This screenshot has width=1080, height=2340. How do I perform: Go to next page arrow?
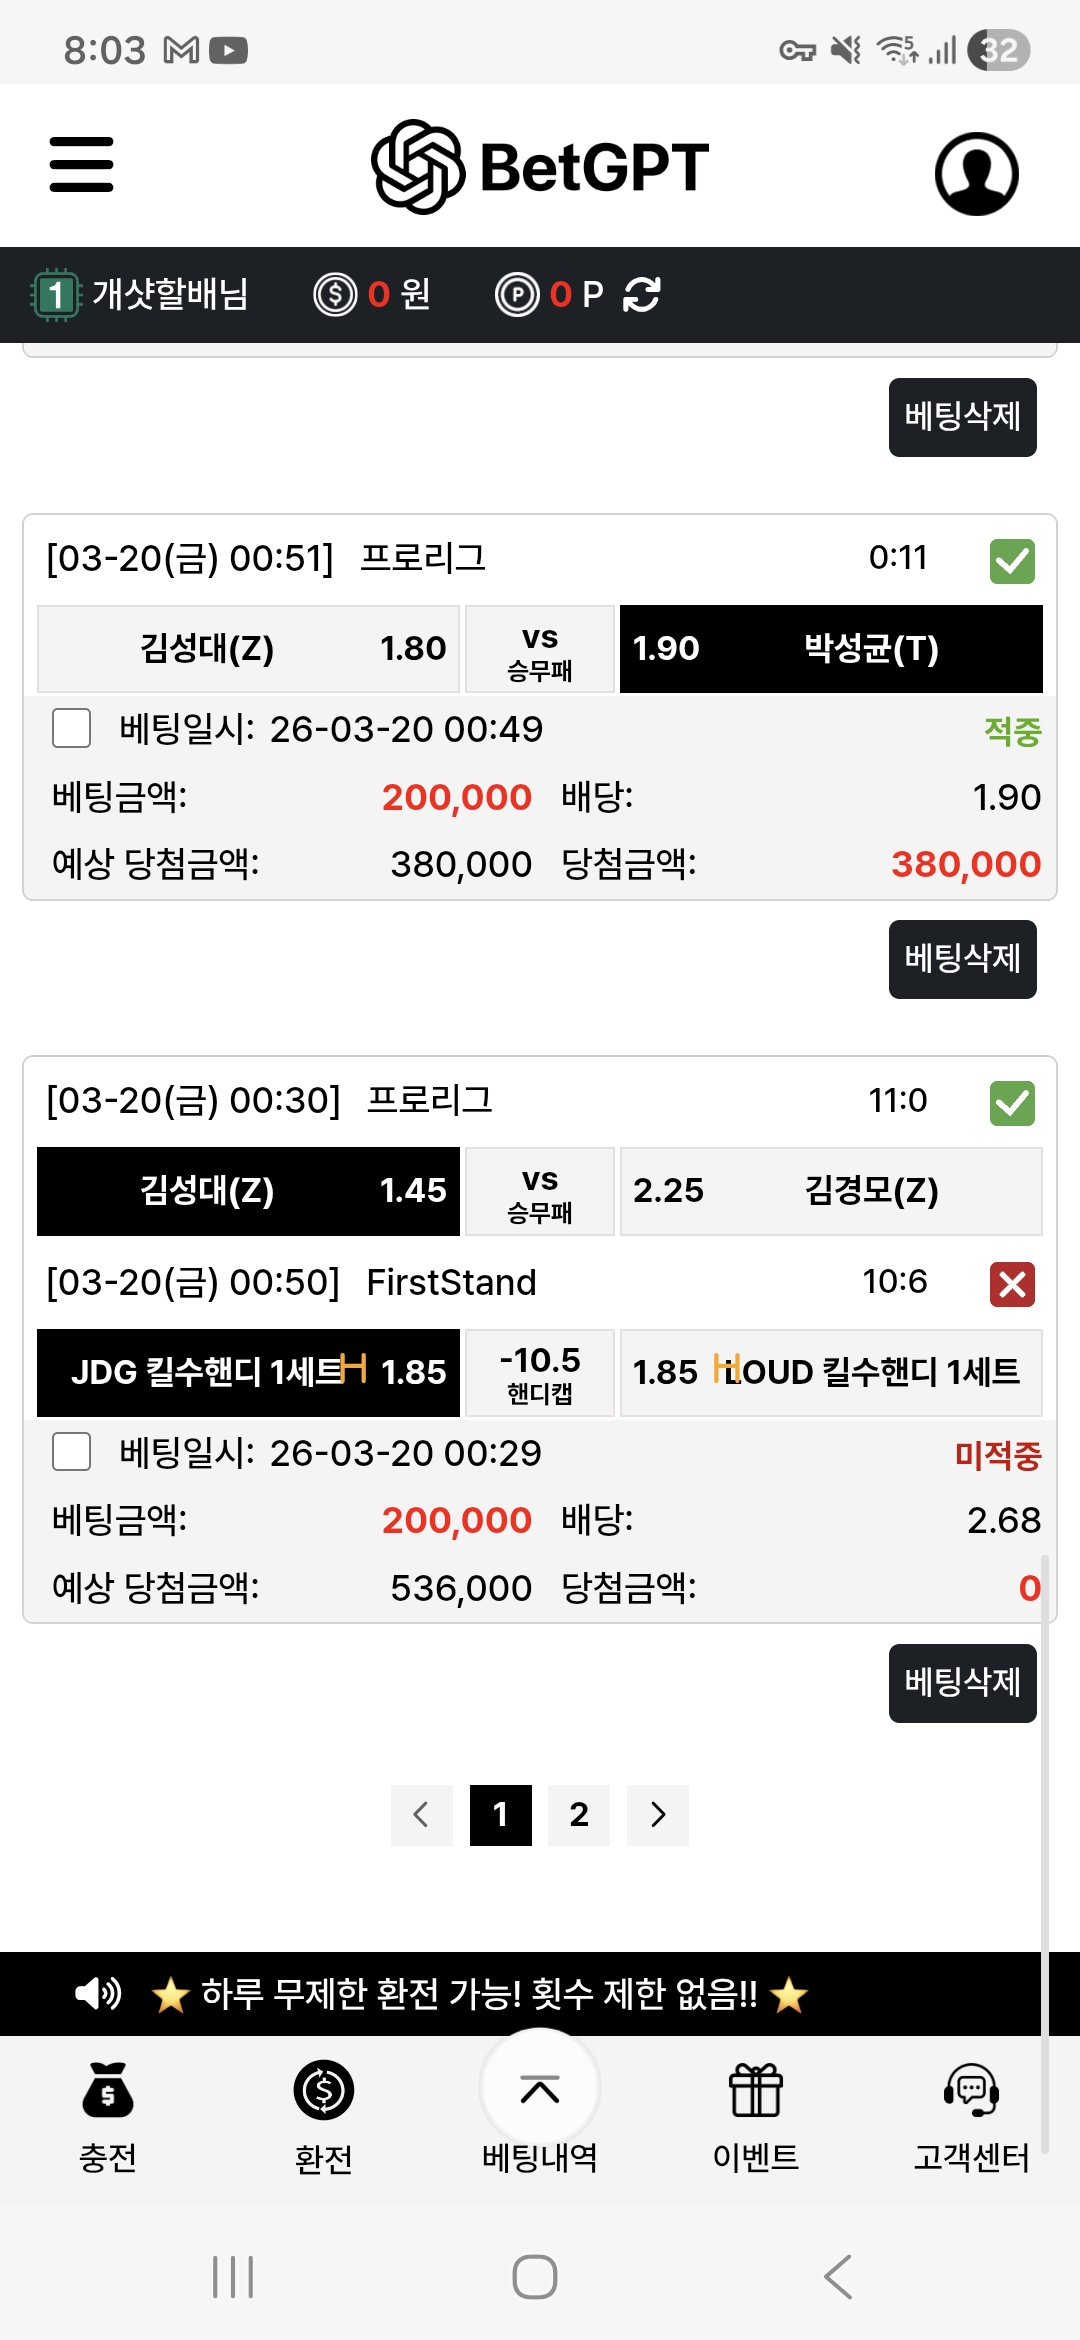[x=657, y=1814]
